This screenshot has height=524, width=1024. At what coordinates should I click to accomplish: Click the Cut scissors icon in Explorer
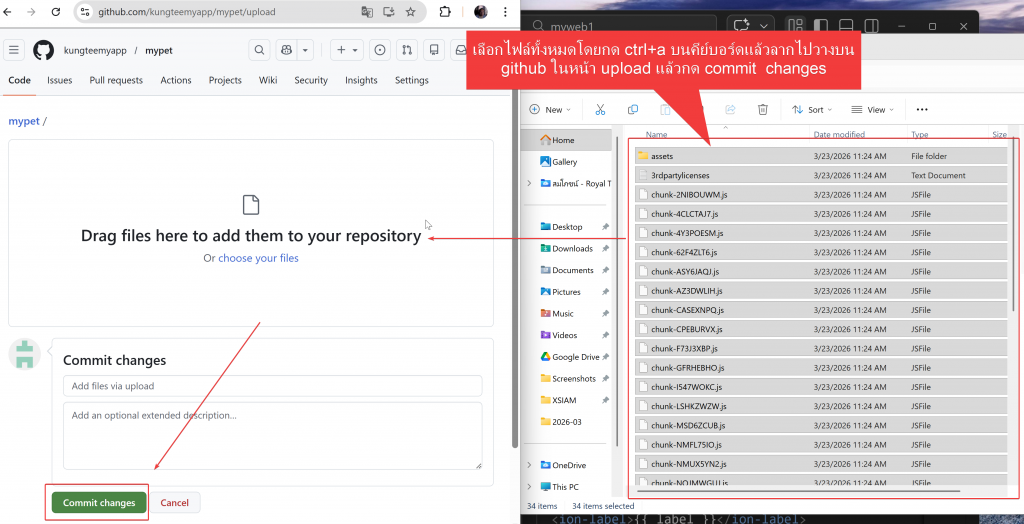pyautogui.click(x=600, y=110)
